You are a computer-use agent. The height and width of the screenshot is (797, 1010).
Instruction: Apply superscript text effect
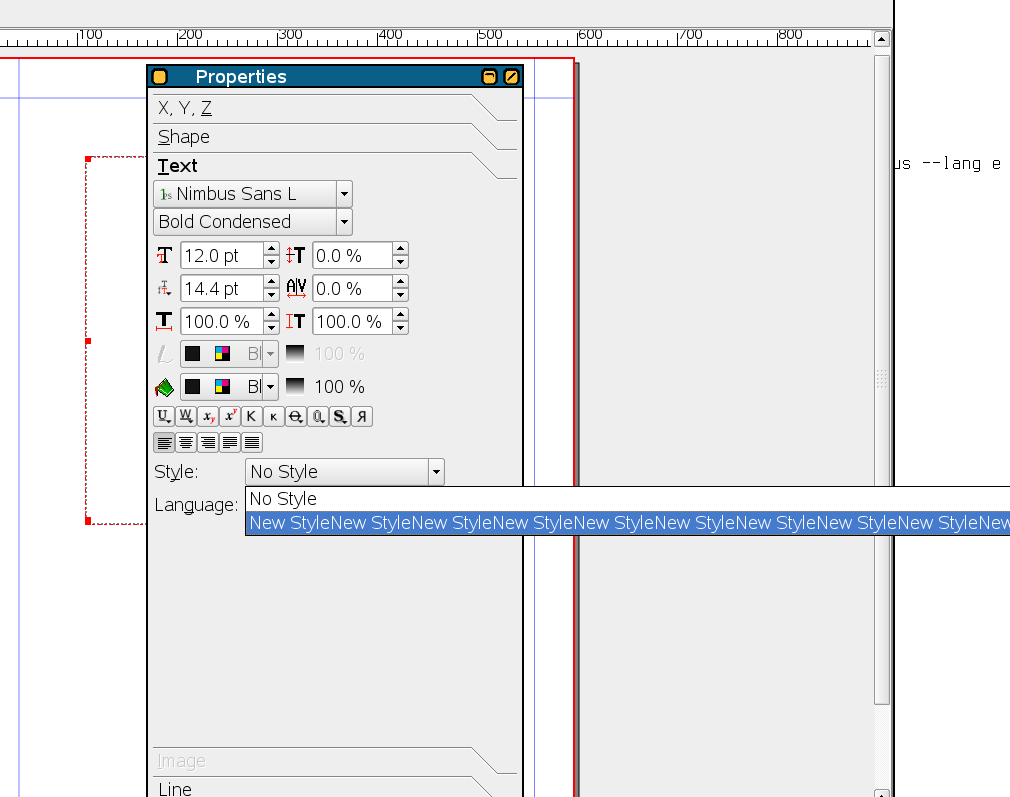point(230,416)
